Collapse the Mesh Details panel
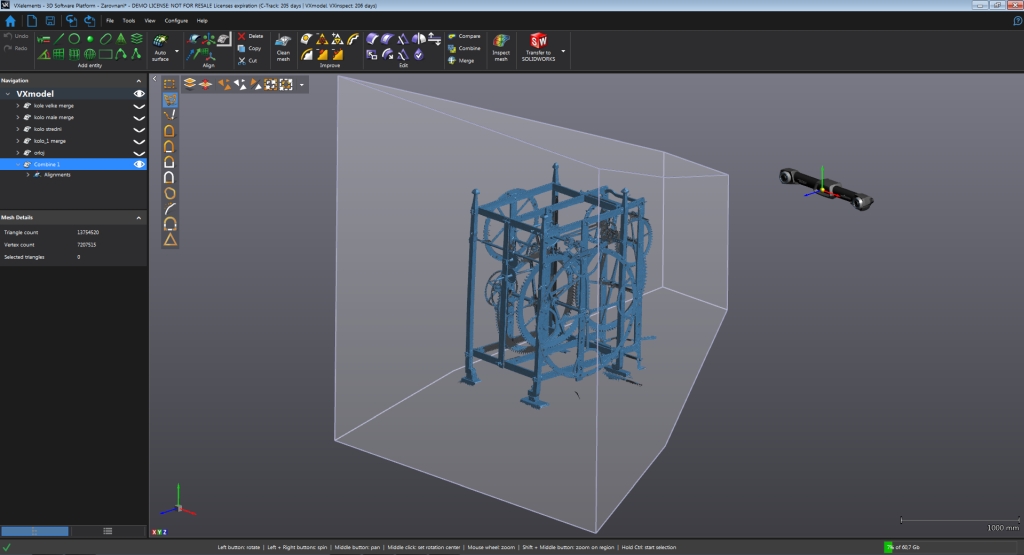1024x555 pixels. click(x=140, y=217)
